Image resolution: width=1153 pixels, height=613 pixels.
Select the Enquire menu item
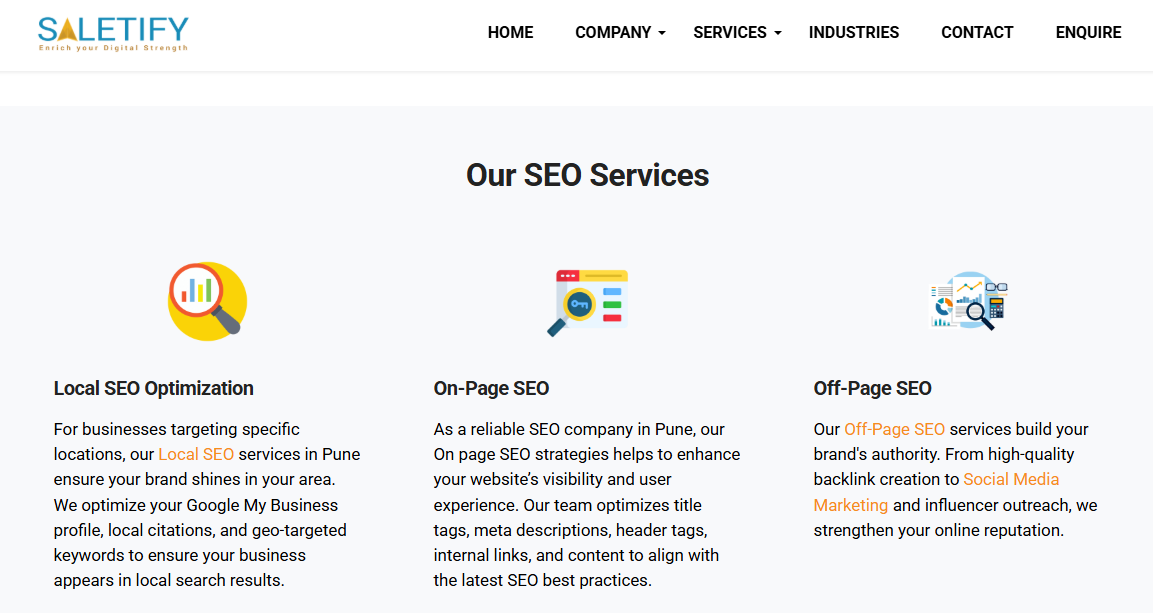1088,32
